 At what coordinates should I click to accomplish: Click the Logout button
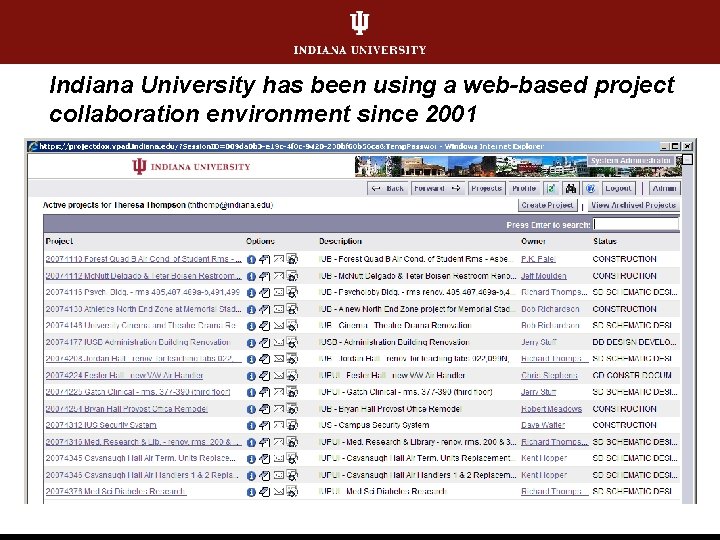click(618, 188)
